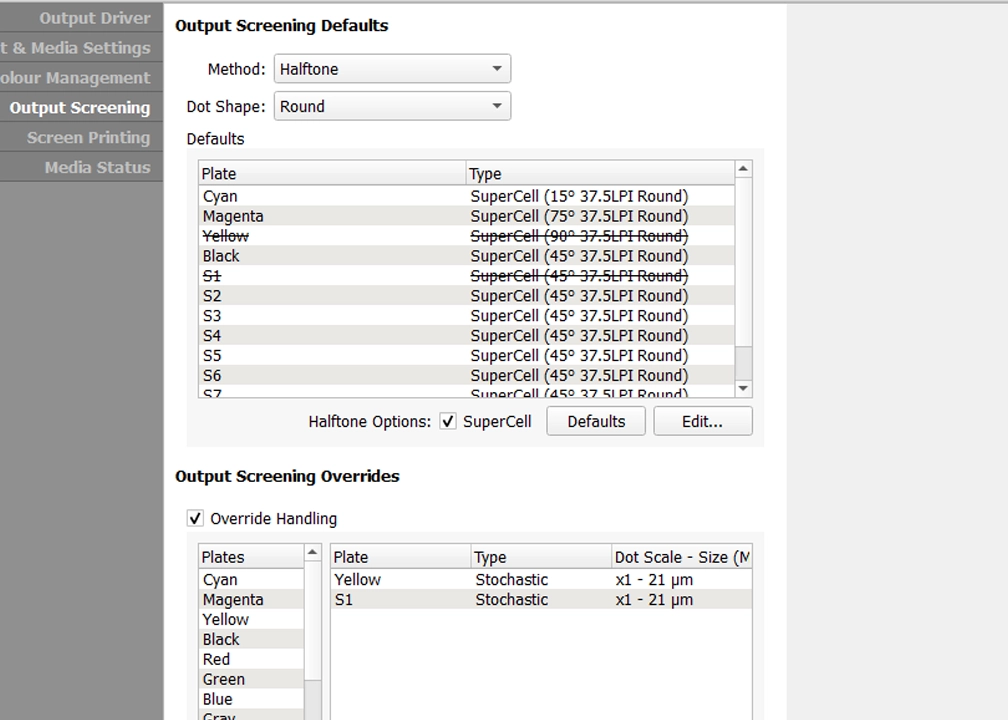Select the S1 row with strikethrough
This screenshot has height=720, width=1008.
pos(300,276)
